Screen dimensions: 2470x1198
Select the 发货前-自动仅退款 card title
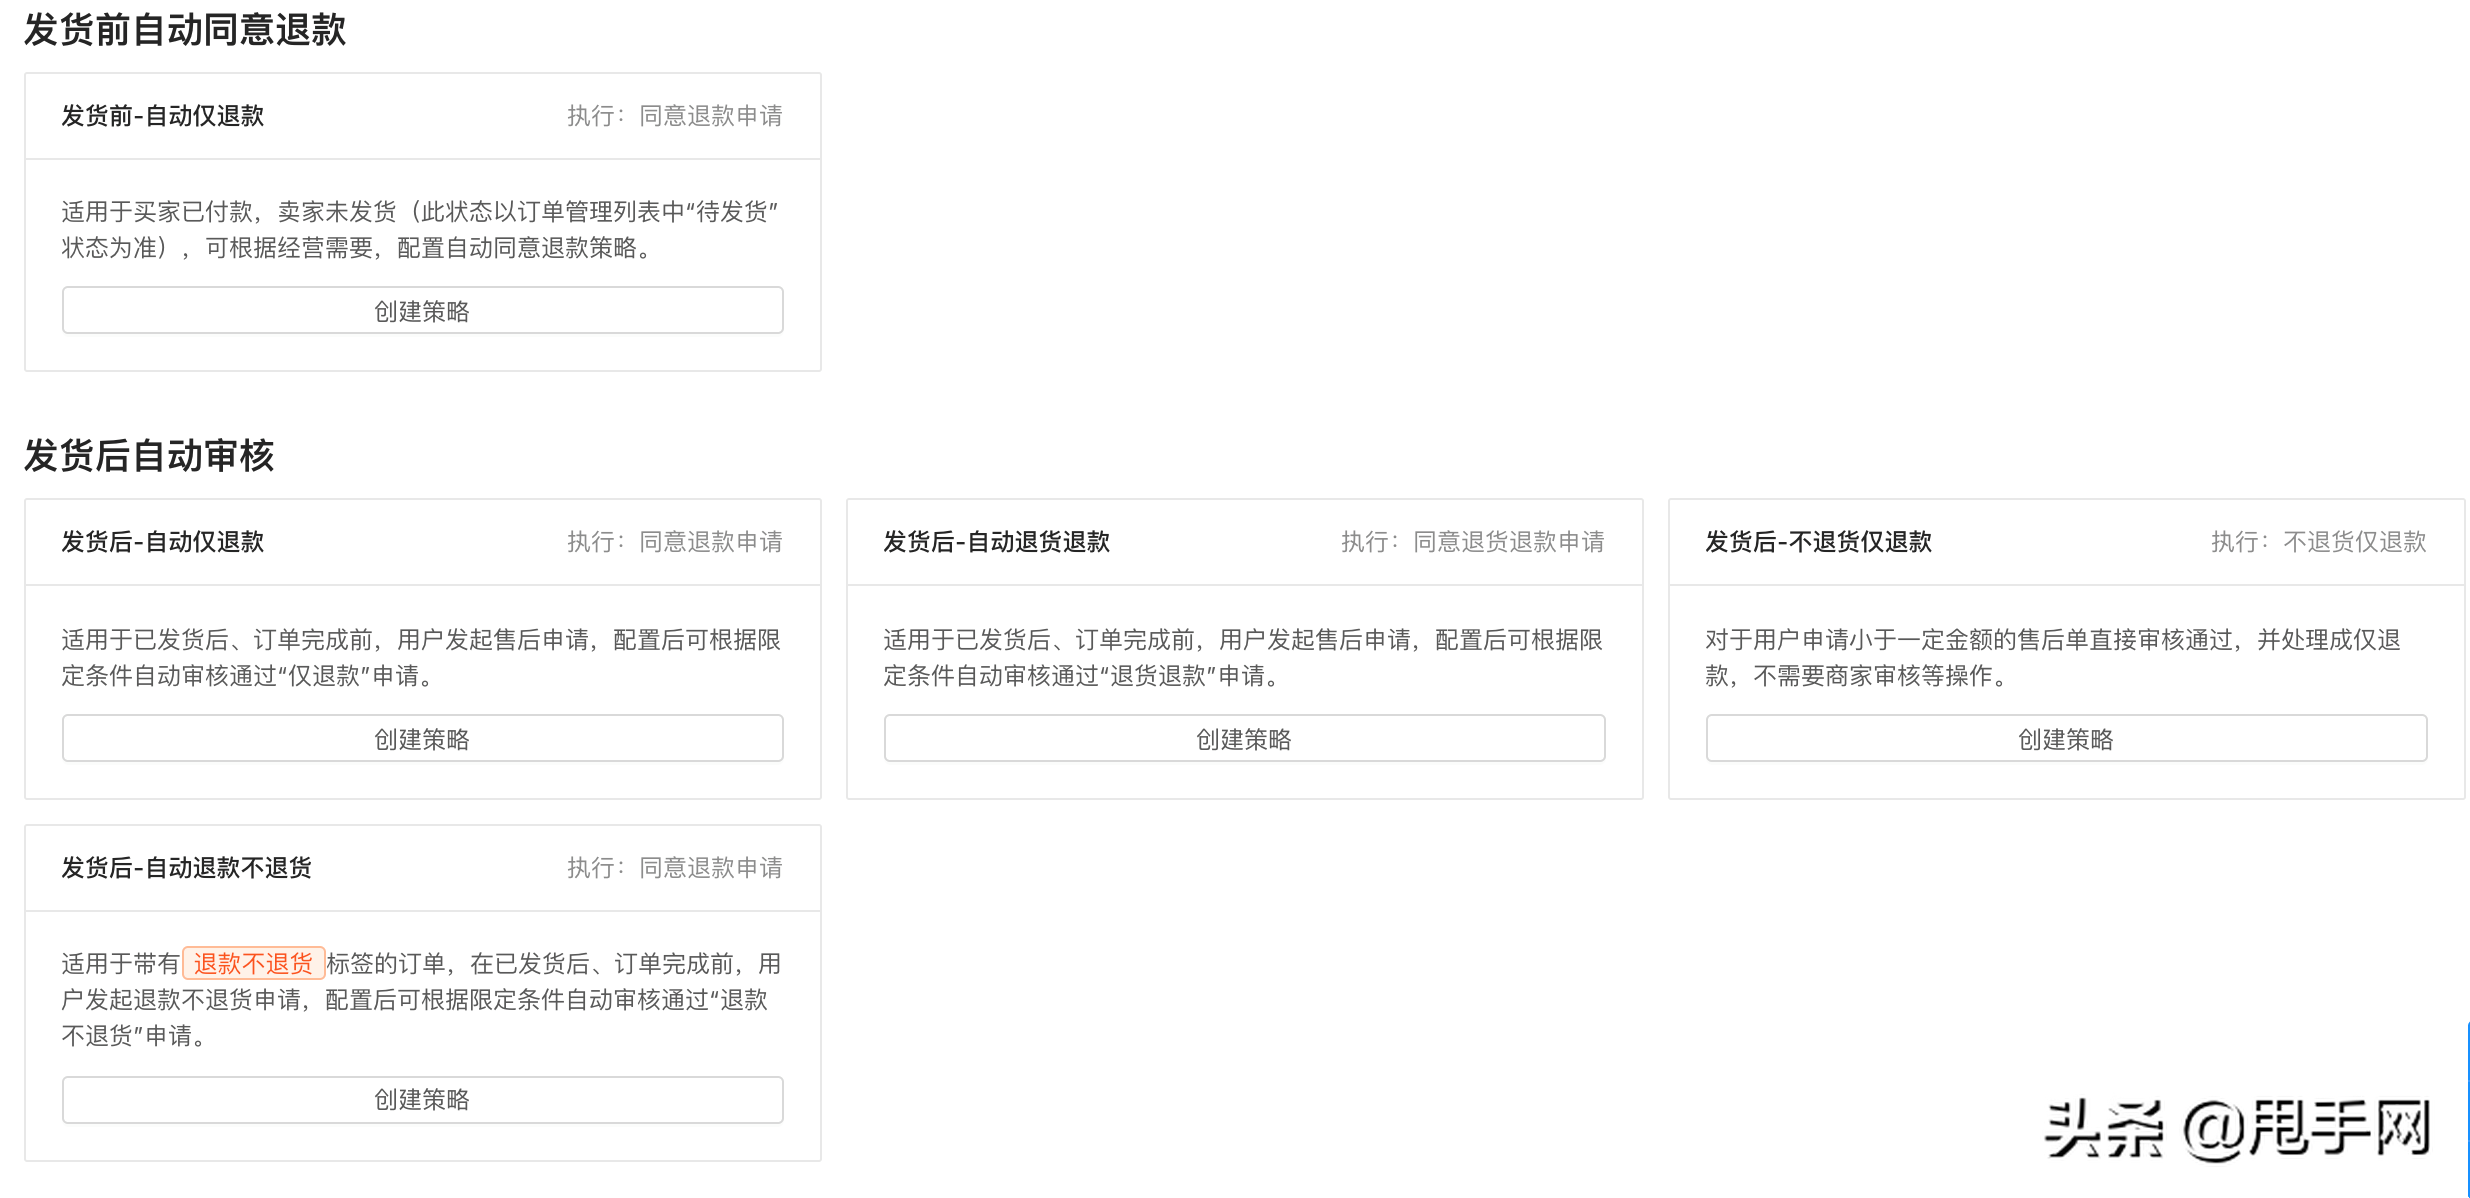click(x=163, y=116)
